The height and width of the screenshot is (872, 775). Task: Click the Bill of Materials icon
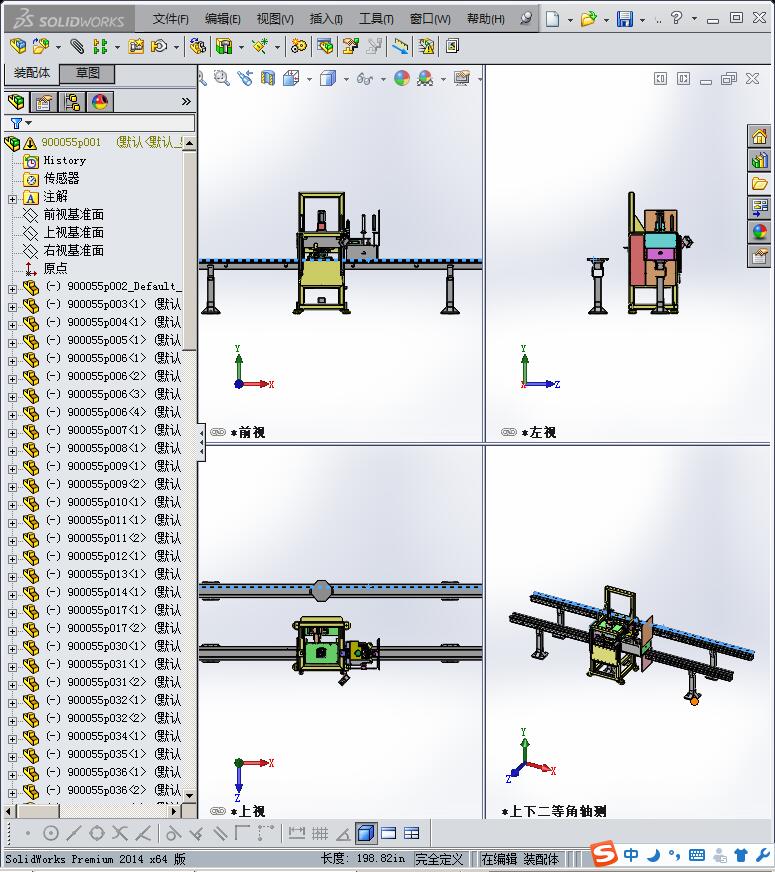[x=326, y=46]
